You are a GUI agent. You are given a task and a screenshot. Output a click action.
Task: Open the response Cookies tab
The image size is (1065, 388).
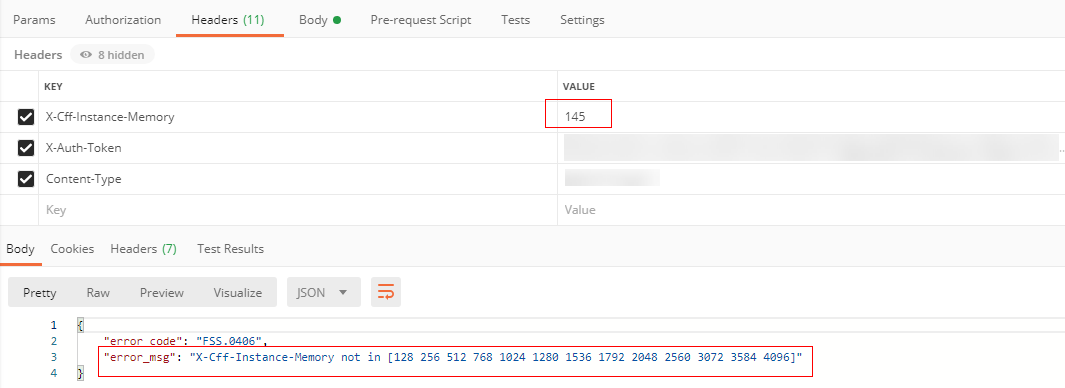tap(72, 249)
